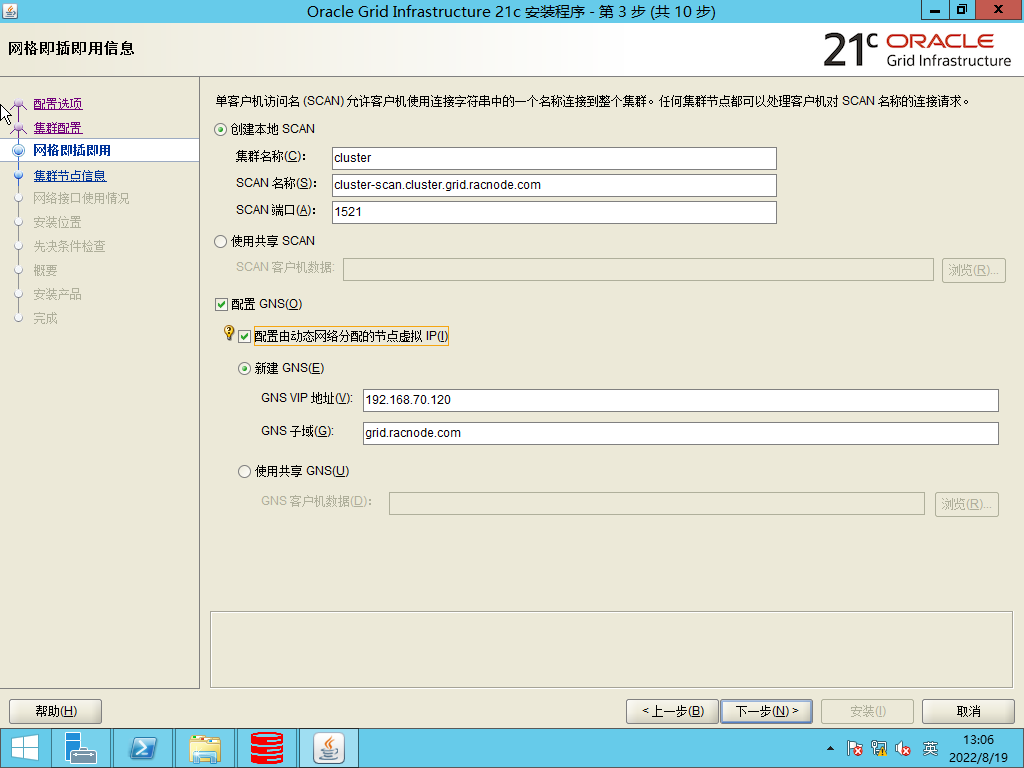Click the 概要 step
This screenshot has height=768, width=1024.
point(45,270)
